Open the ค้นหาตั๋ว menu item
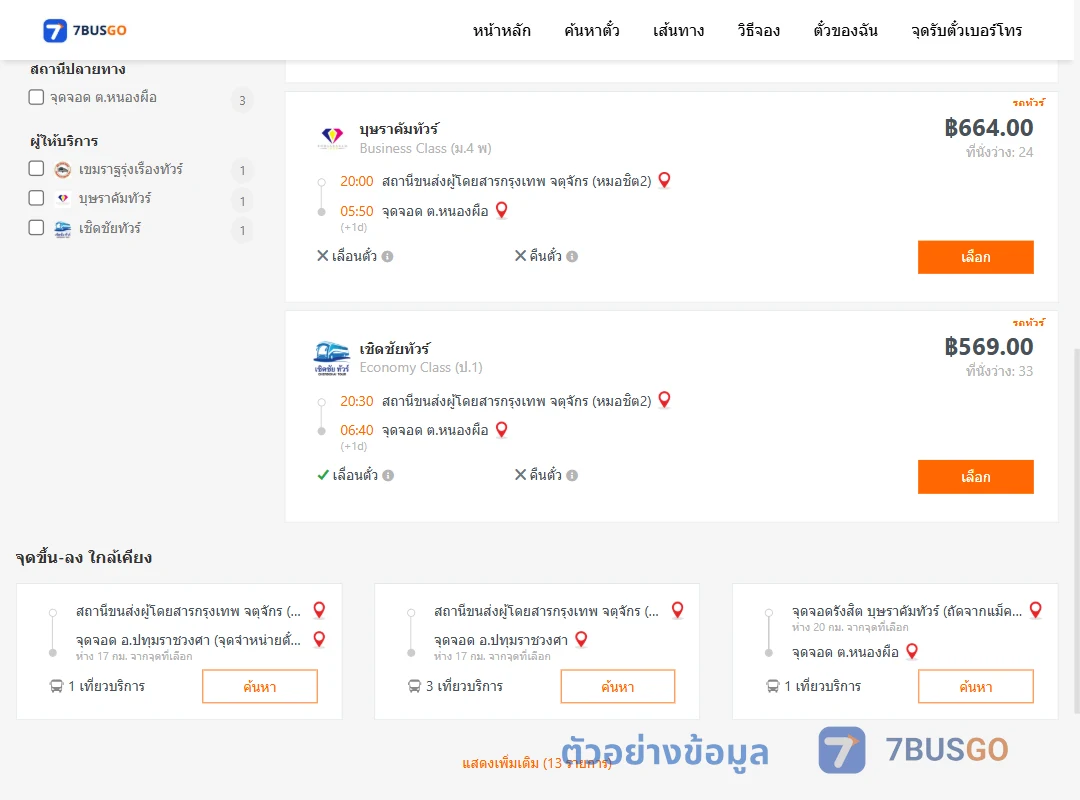Screen dimensions: 1080x800 592,30
